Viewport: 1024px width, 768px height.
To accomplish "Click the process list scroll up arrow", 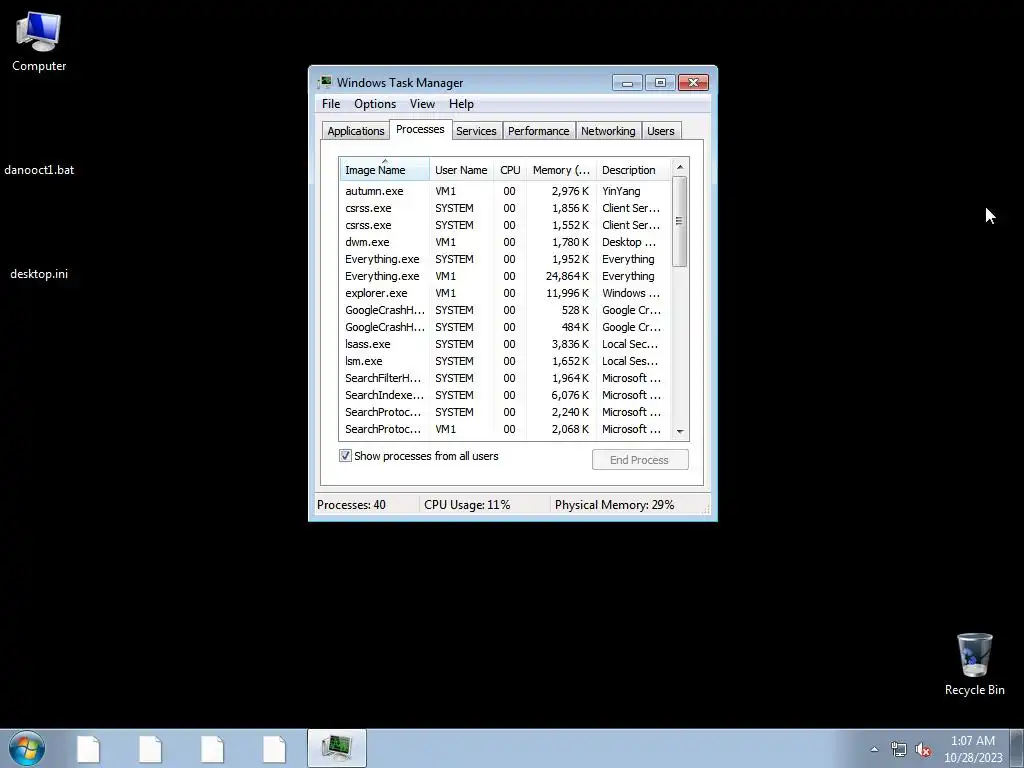I will 680,167.
